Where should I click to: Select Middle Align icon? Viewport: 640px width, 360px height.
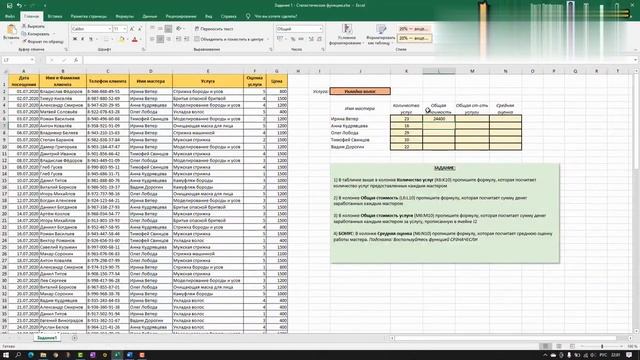160,29
